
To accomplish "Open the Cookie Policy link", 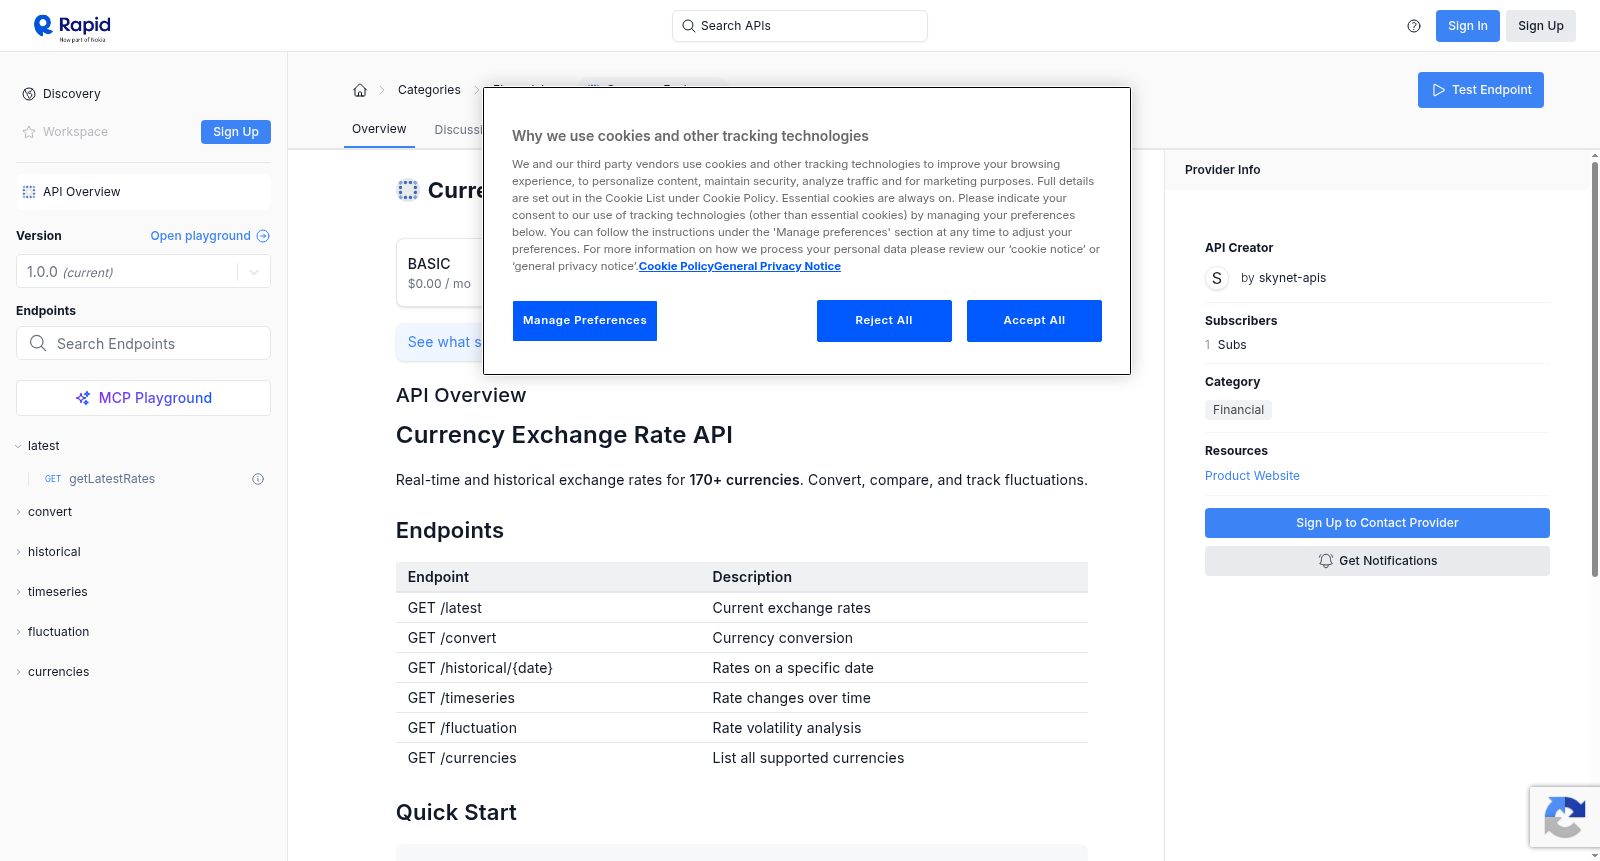I will pyautogui.click(x=675, y=267).
